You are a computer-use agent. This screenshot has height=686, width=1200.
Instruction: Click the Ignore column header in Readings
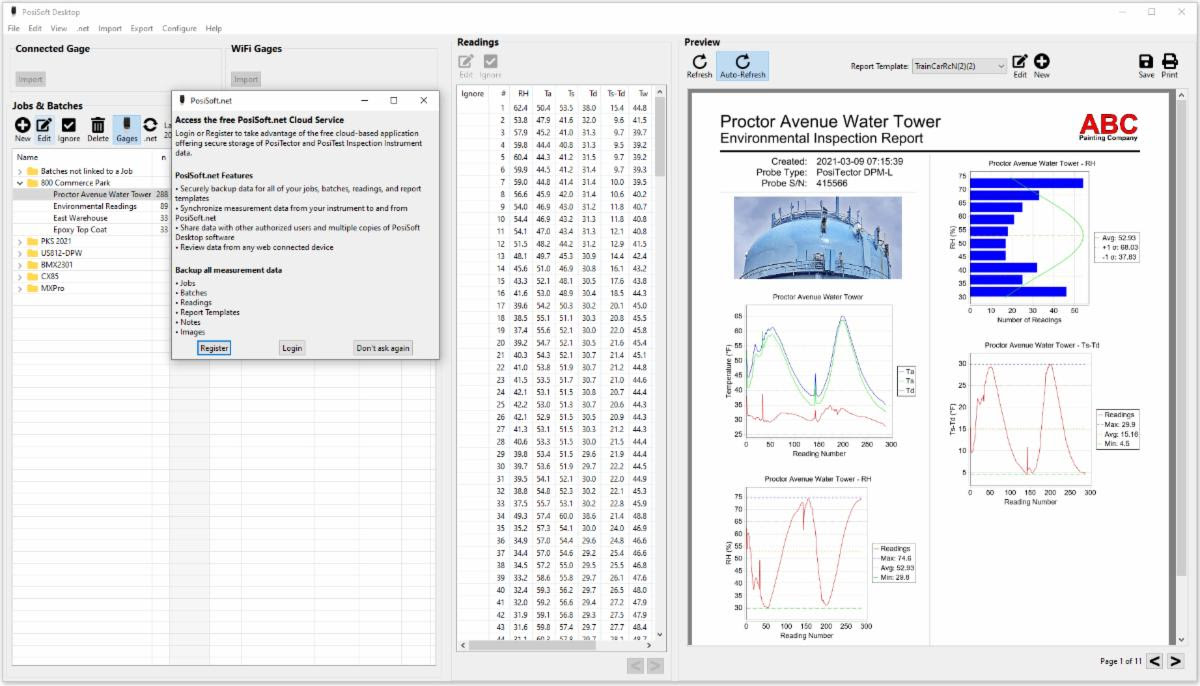472,93
